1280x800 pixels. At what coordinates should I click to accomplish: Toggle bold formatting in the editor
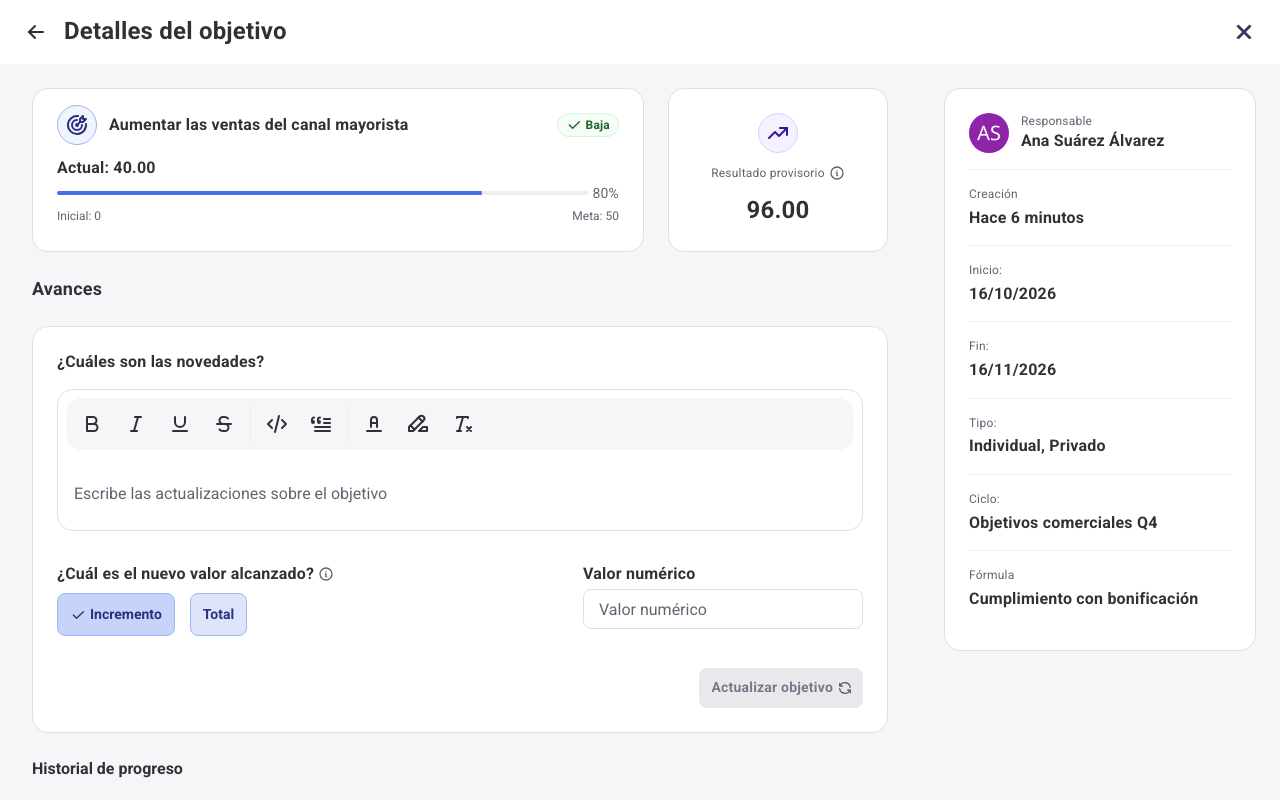pyautogui.click(x=92, y=424)
